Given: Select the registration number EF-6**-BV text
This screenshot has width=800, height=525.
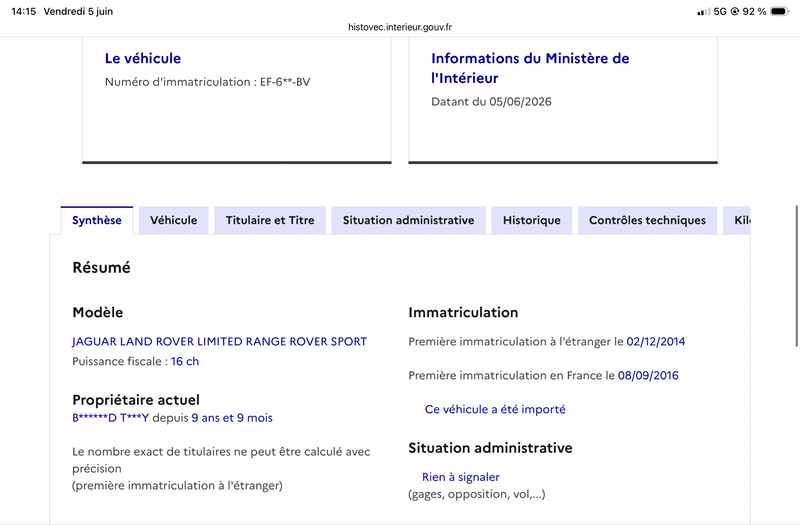Looking at the screenshot, I should [x=285, y=82].
